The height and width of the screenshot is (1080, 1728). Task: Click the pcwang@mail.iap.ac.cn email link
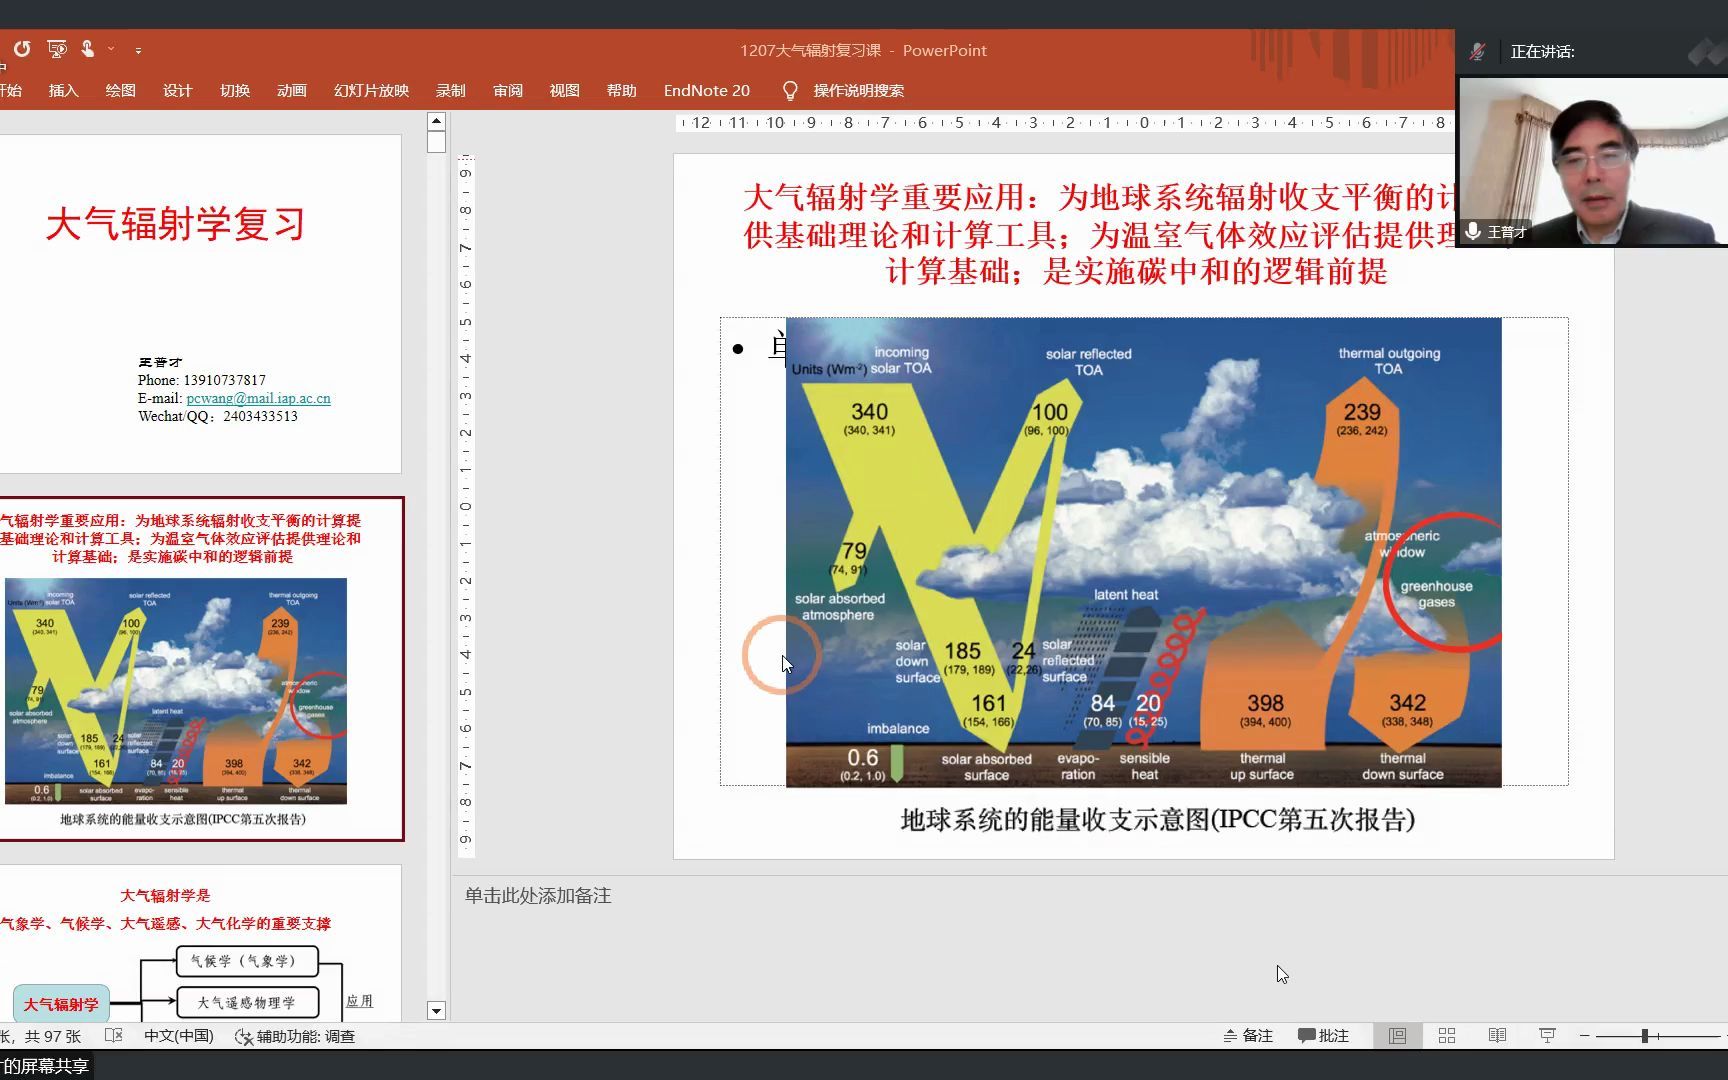tap(258, 398)
